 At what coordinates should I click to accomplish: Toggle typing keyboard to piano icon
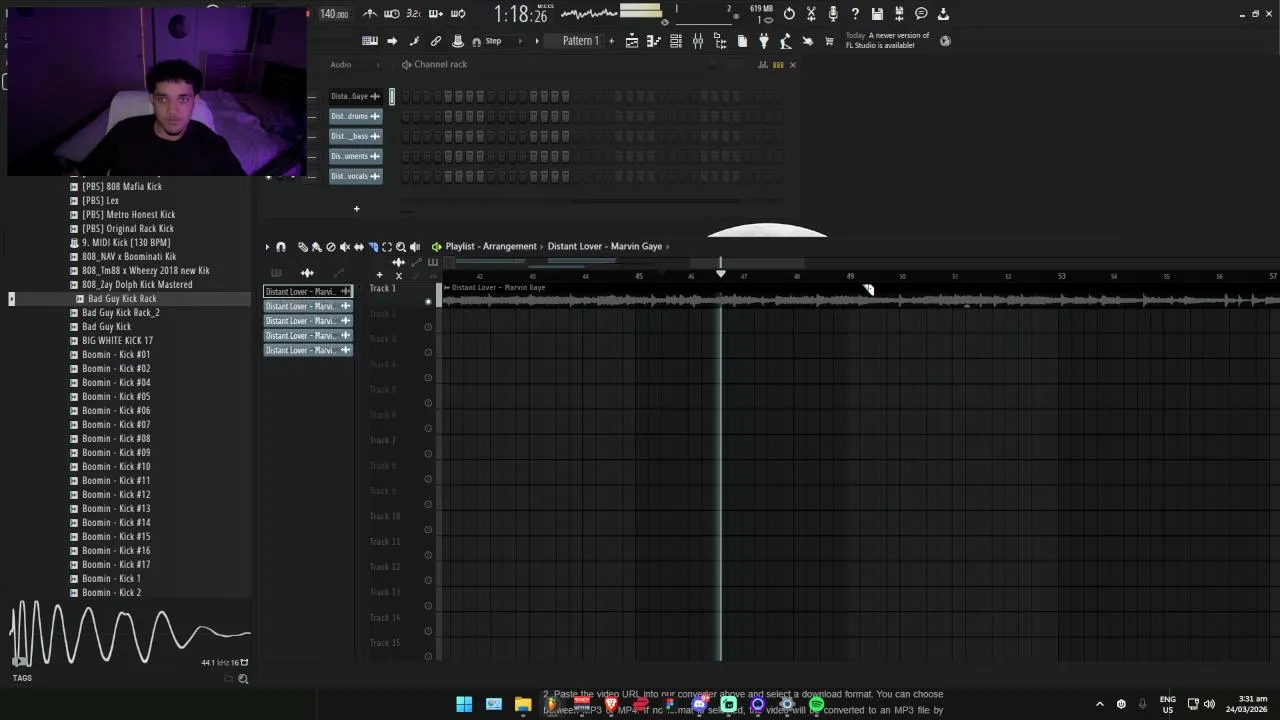(370, 41)
